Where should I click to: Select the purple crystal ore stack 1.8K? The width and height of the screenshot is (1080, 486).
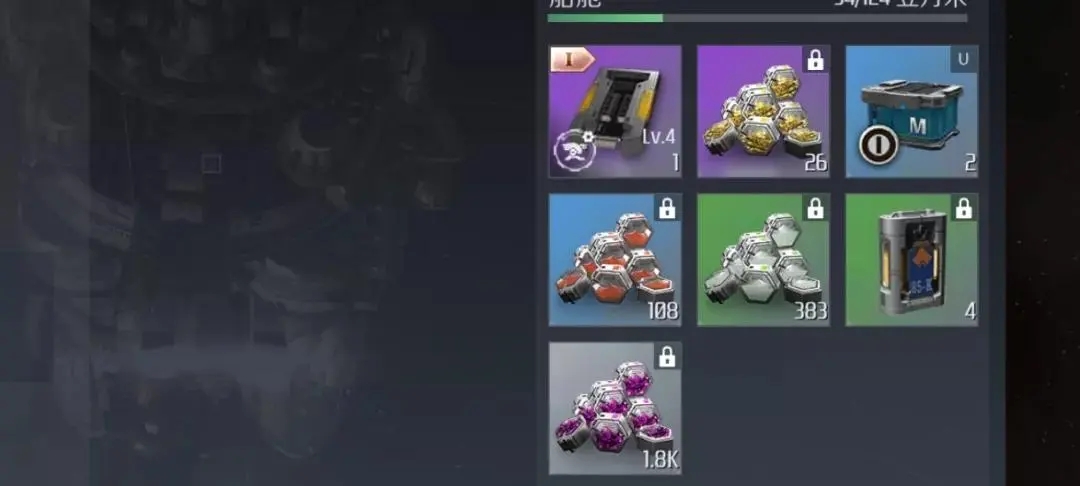[615, 408]
